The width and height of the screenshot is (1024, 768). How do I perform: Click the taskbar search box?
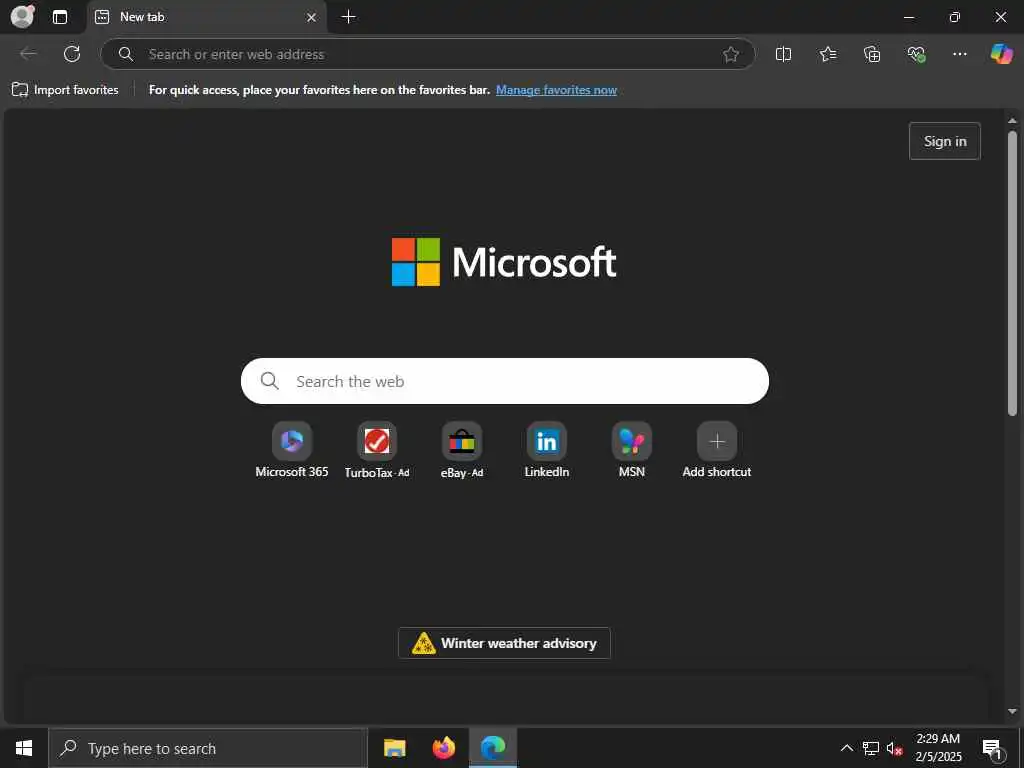208,748
